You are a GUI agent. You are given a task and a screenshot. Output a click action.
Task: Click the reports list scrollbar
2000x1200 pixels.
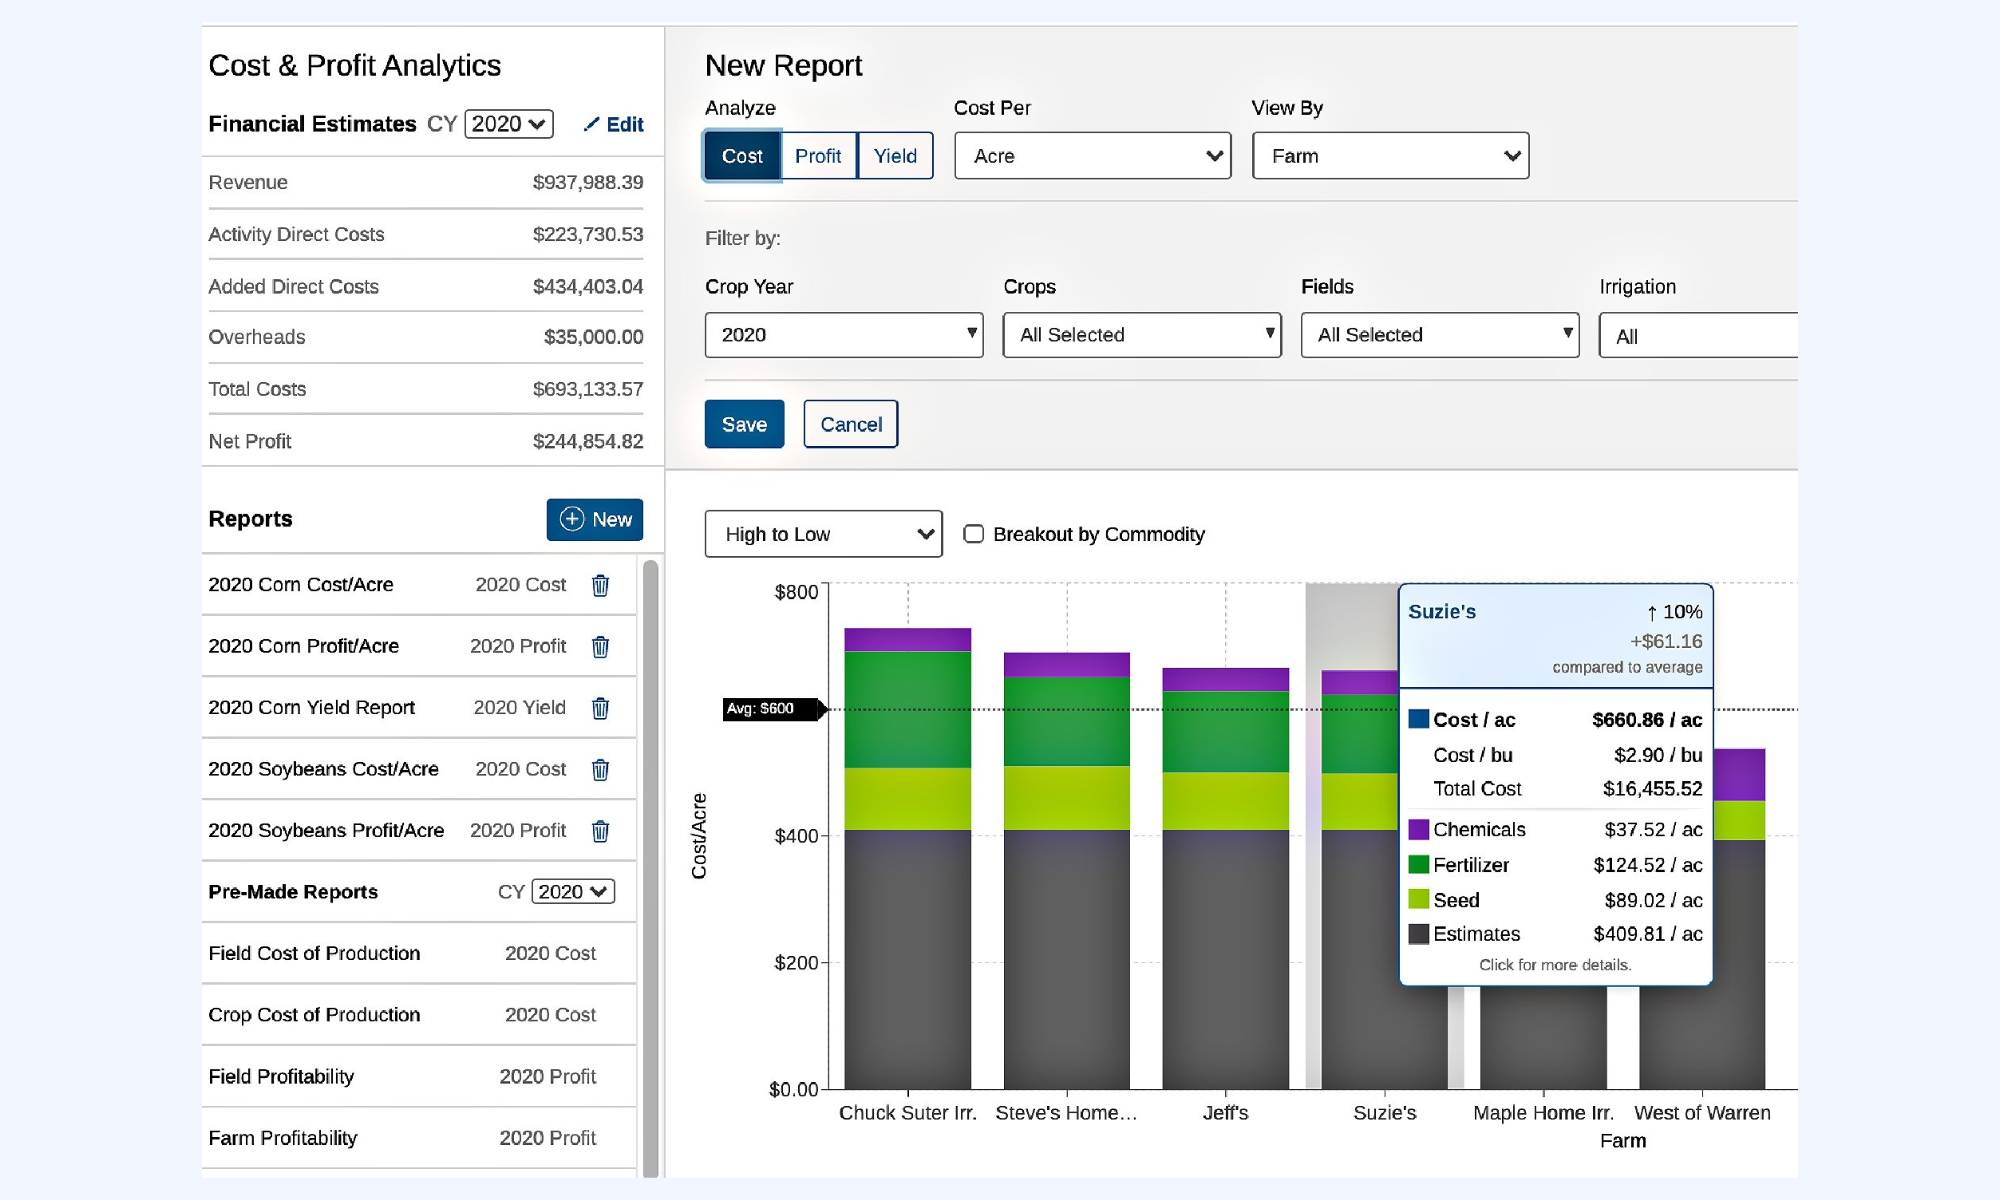(x=650, y=868)
